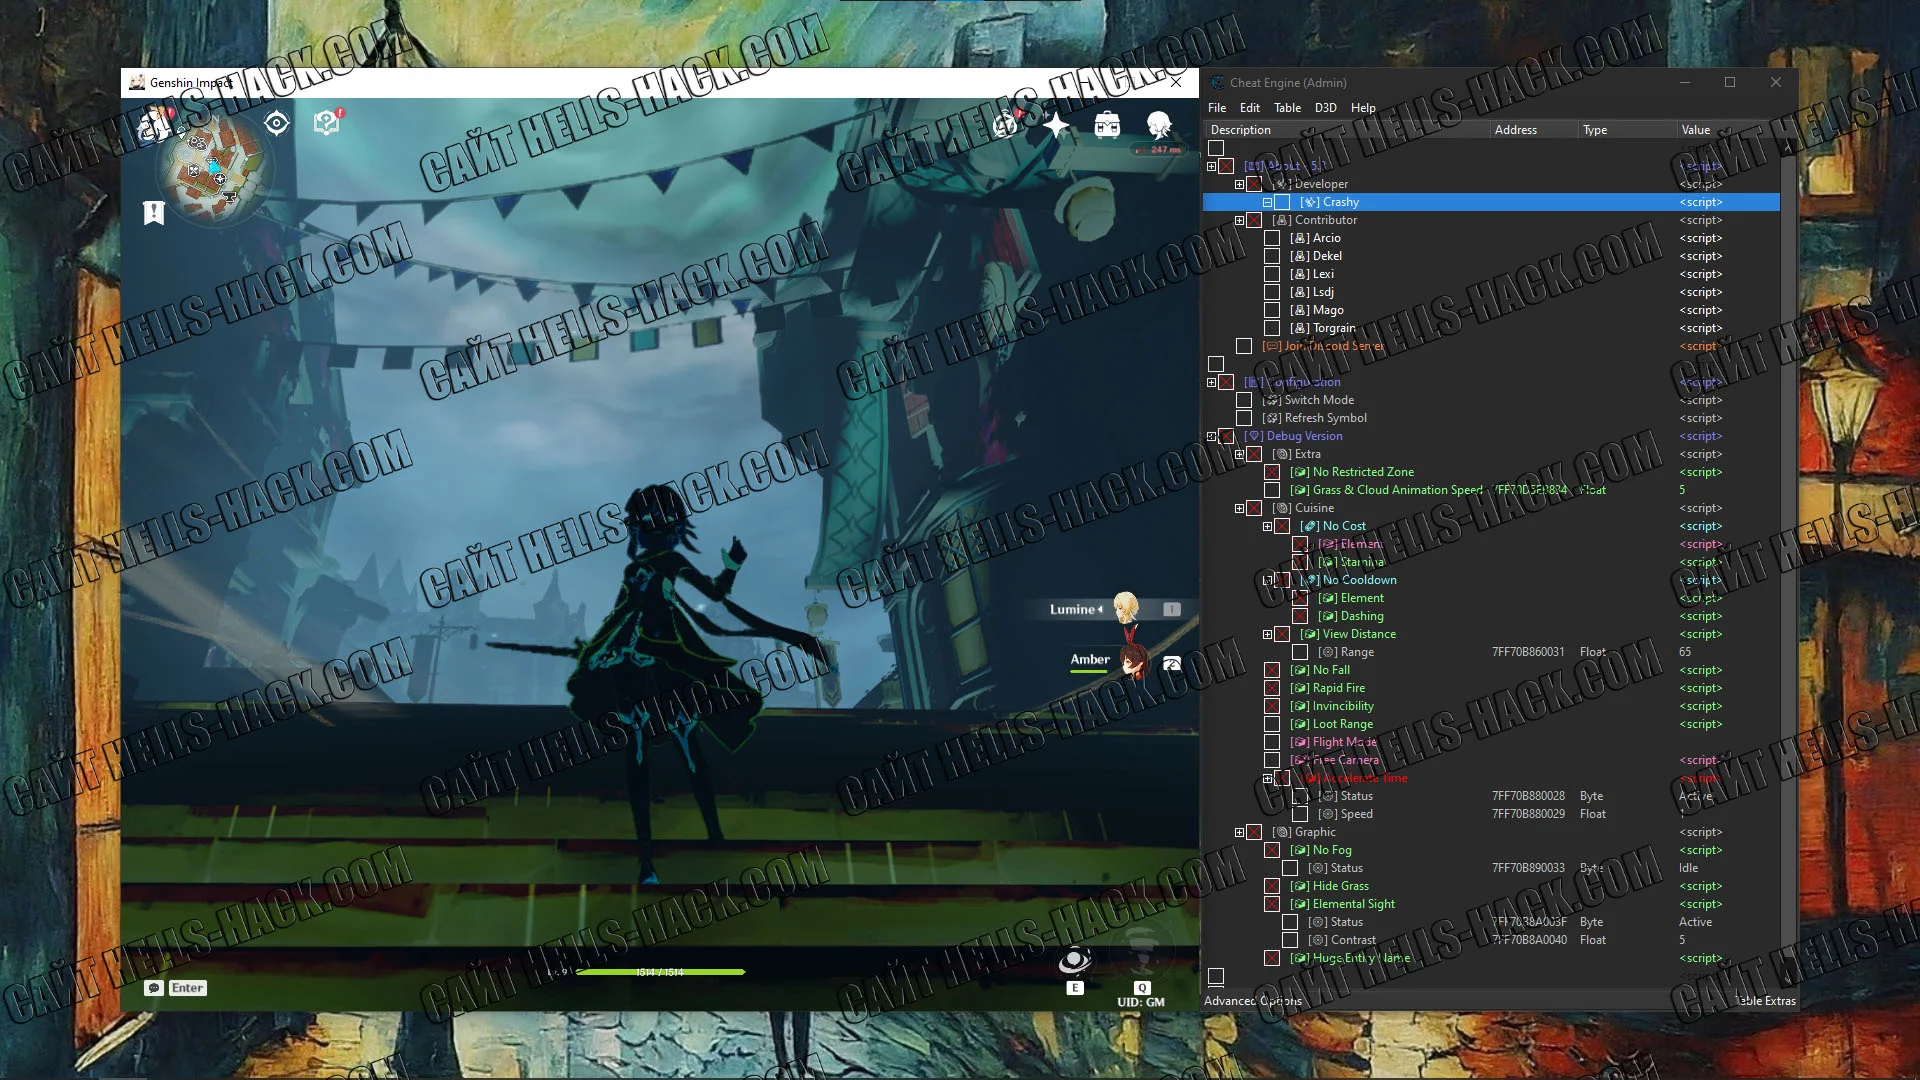This screenshot has height=1080, width=1920.
Task: Sort by the Type column header
Action: point(1627,130)
